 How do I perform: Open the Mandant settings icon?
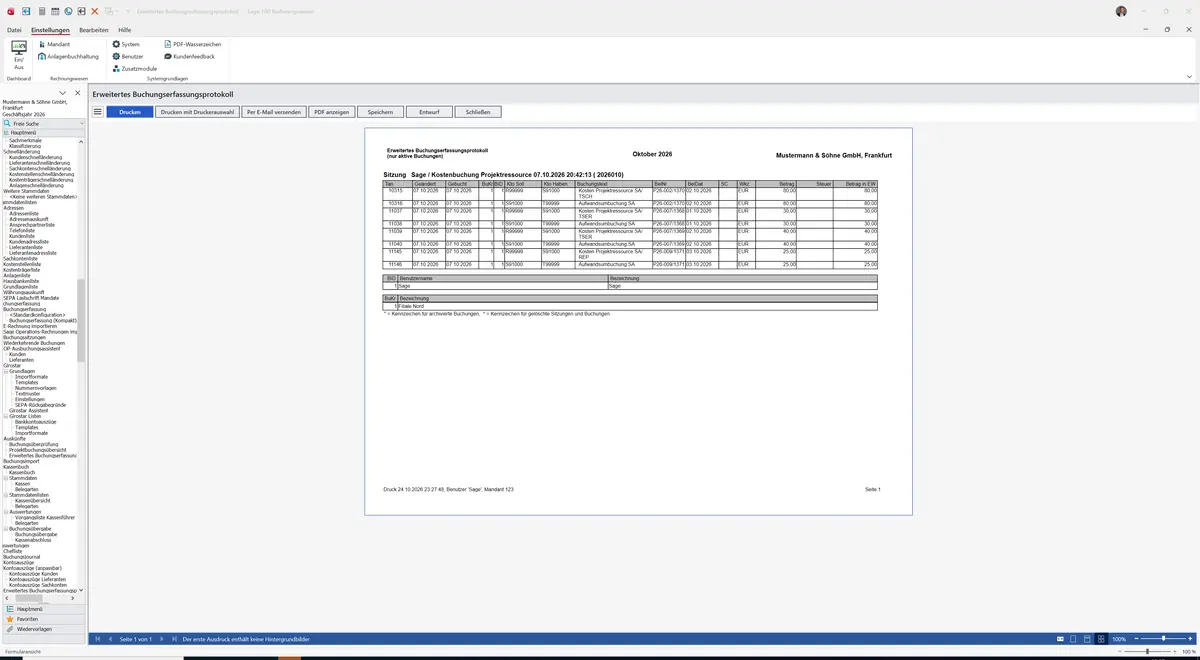coord(41,44)
